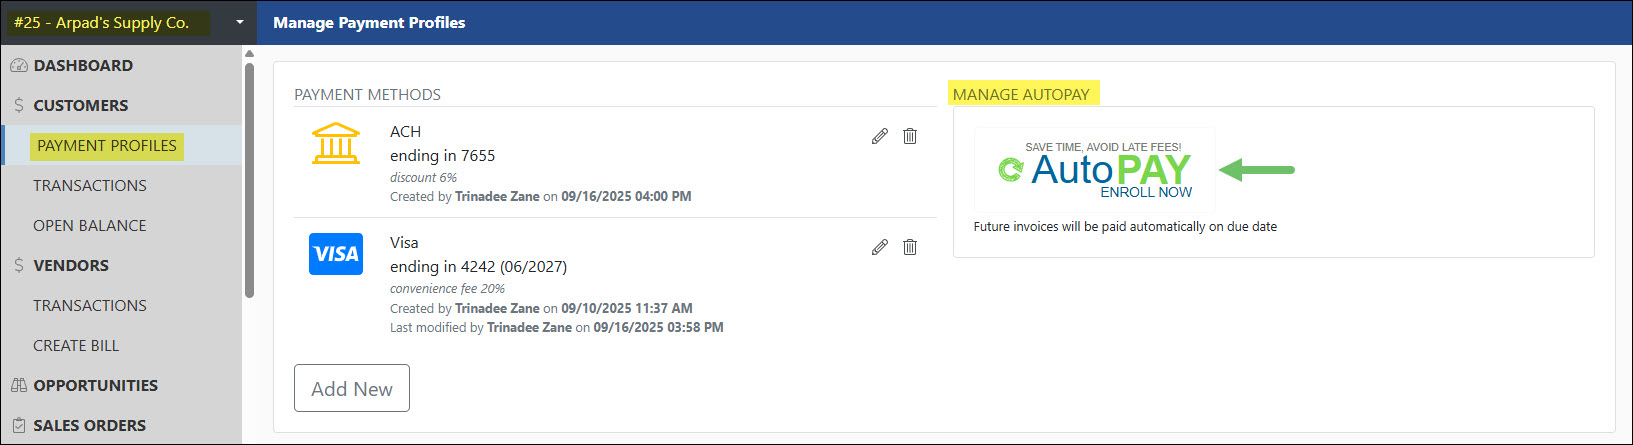Click the Dashboard gauge icon
Screen dimensions: 1633x445
pos(18,66)
